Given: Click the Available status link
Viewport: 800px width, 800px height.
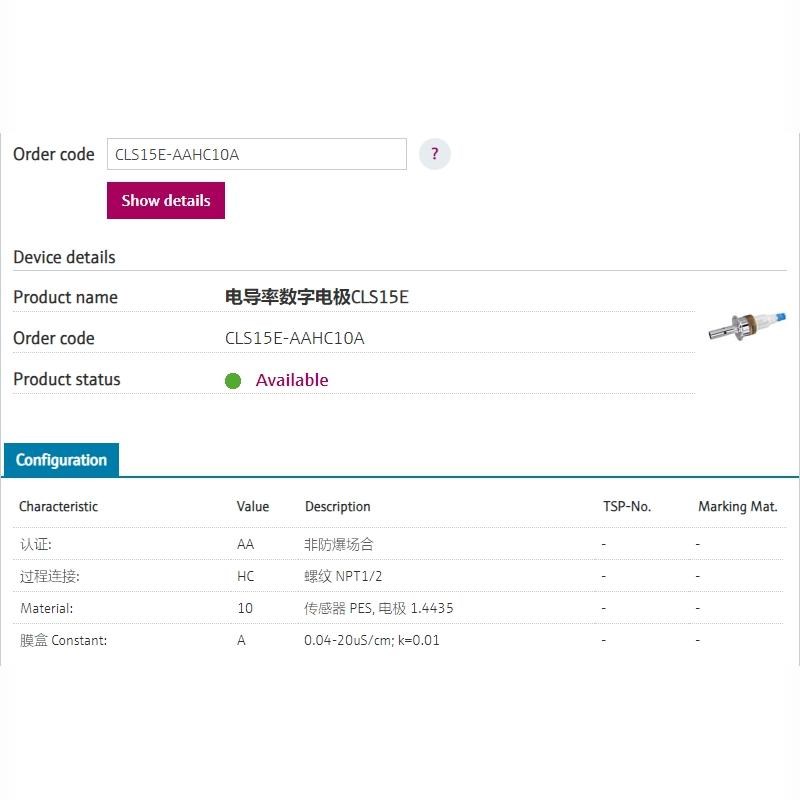Looking at the screenshot, I should pyautogui.click(x=292, y=380).
